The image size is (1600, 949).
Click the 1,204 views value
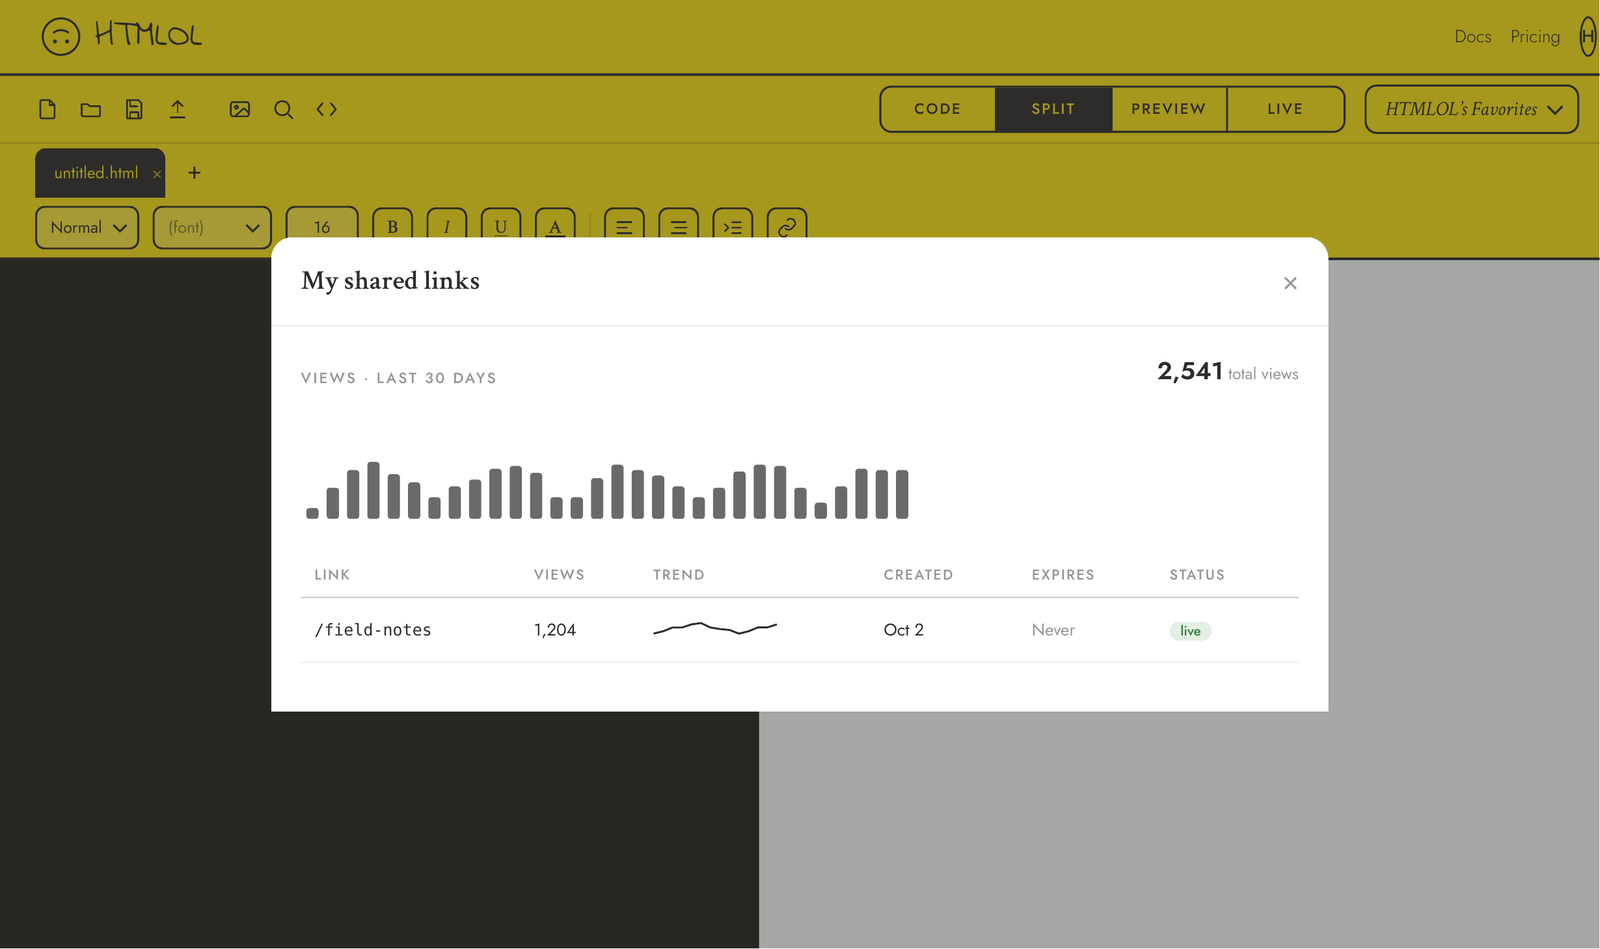click(x=555, y=630)
